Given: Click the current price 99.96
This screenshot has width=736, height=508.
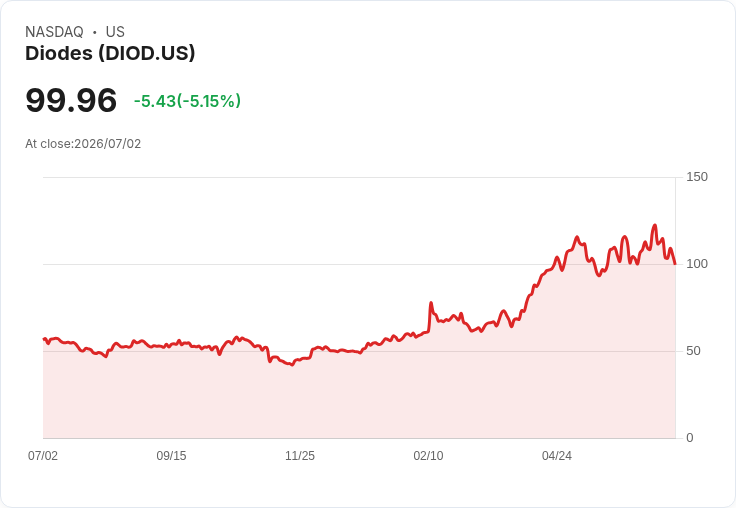Looking at the screenshot, I should [x=71, y=100].
